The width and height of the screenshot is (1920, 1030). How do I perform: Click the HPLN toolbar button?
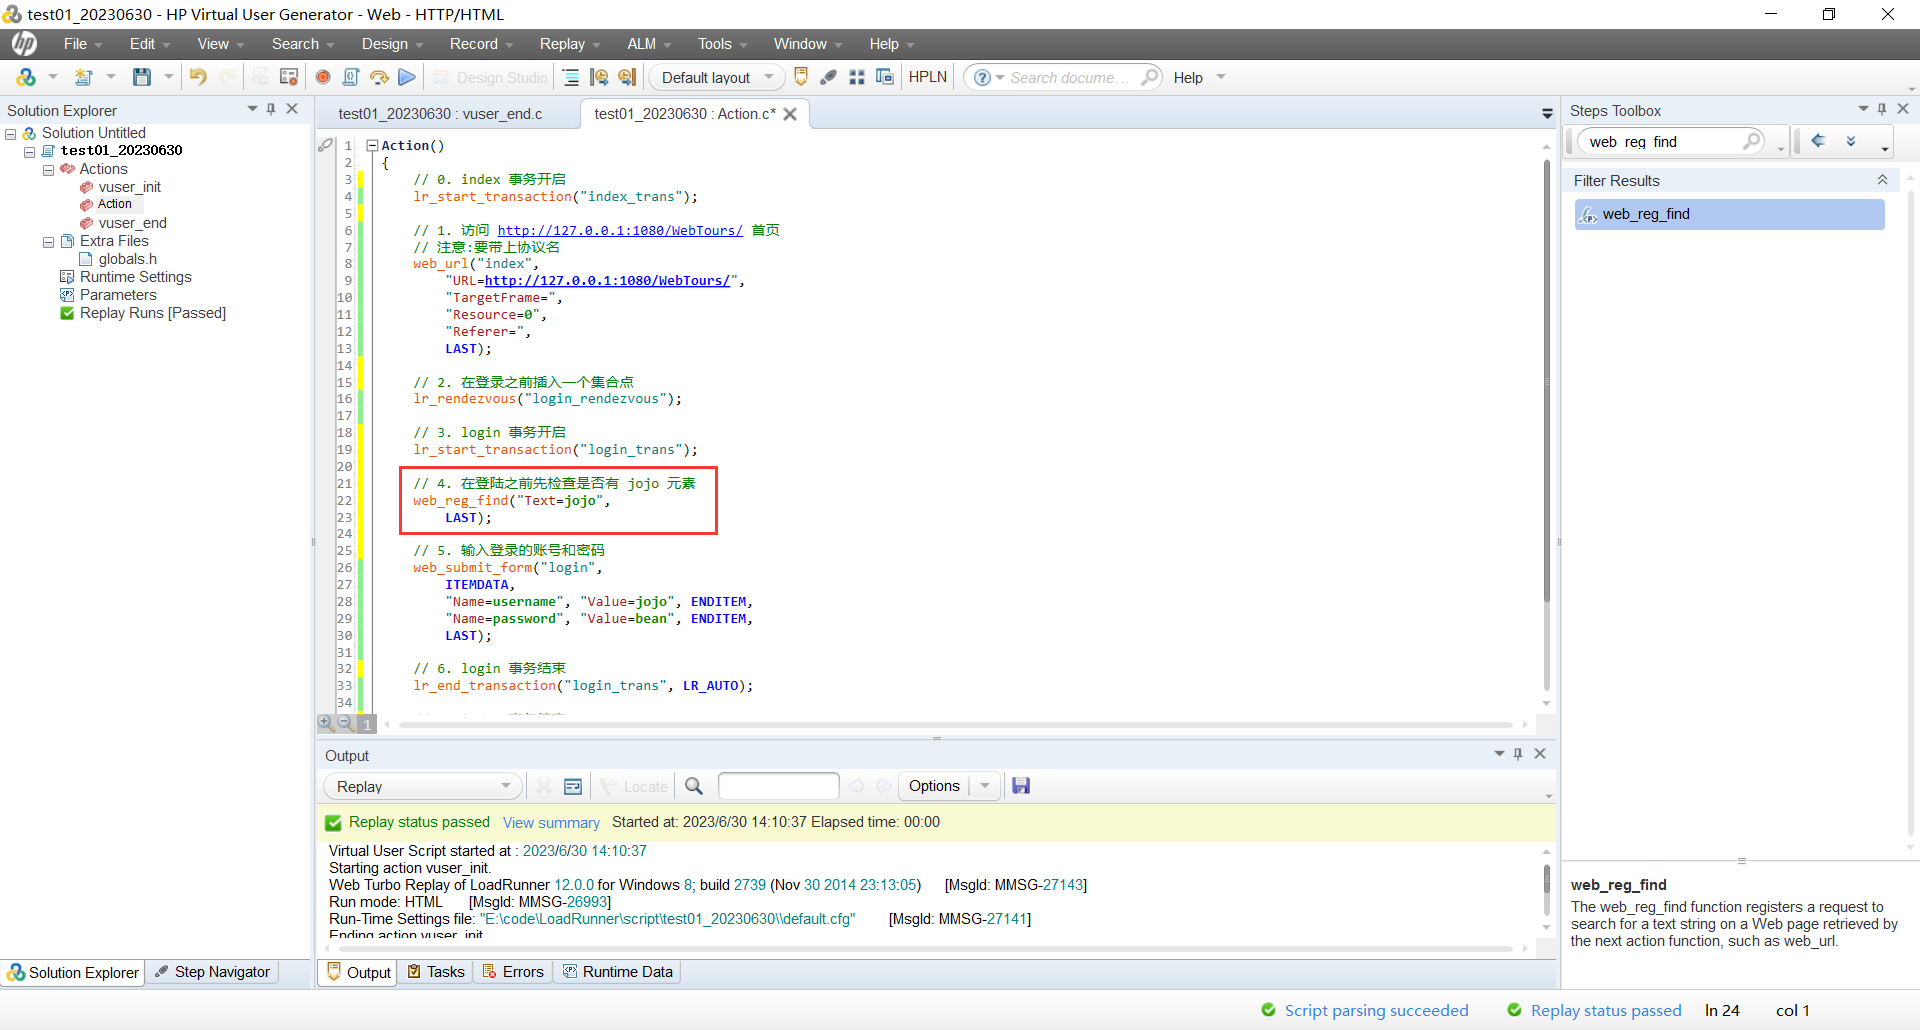pos(928,77)
